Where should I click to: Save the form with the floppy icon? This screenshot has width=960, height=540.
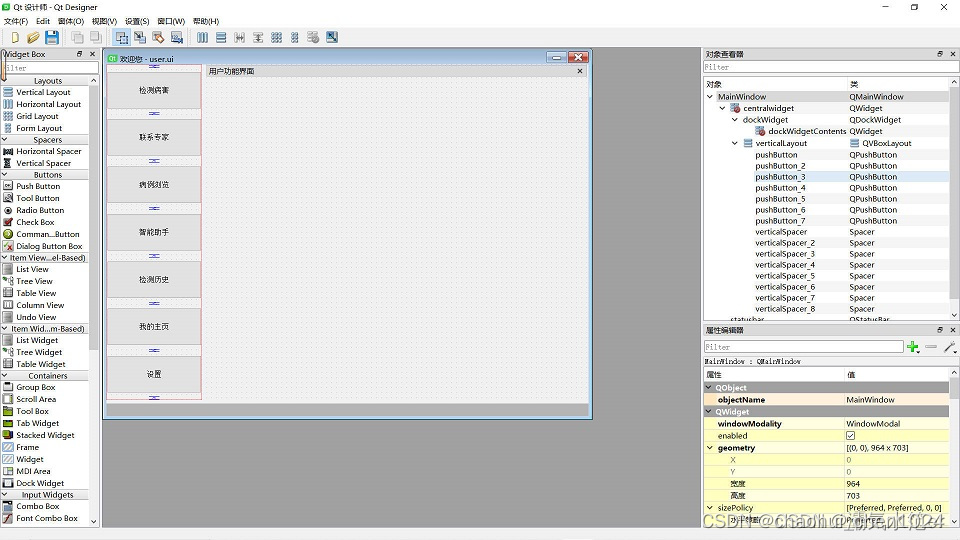(x=52, y=37)
